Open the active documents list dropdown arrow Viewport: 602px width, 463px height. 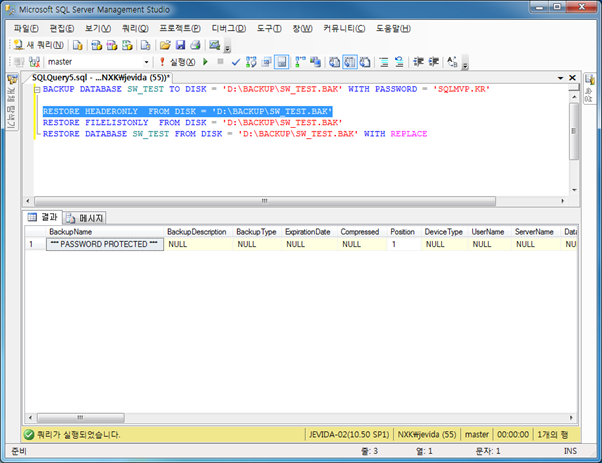click(x=560, y=78)
